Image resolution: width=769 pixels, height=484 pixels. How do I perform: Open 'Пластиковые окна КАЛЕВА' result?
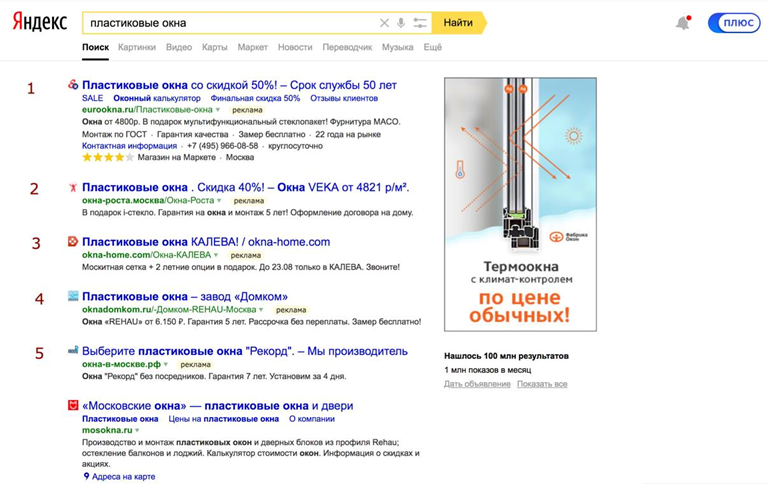pyautogui.click(x=206, y=242)
